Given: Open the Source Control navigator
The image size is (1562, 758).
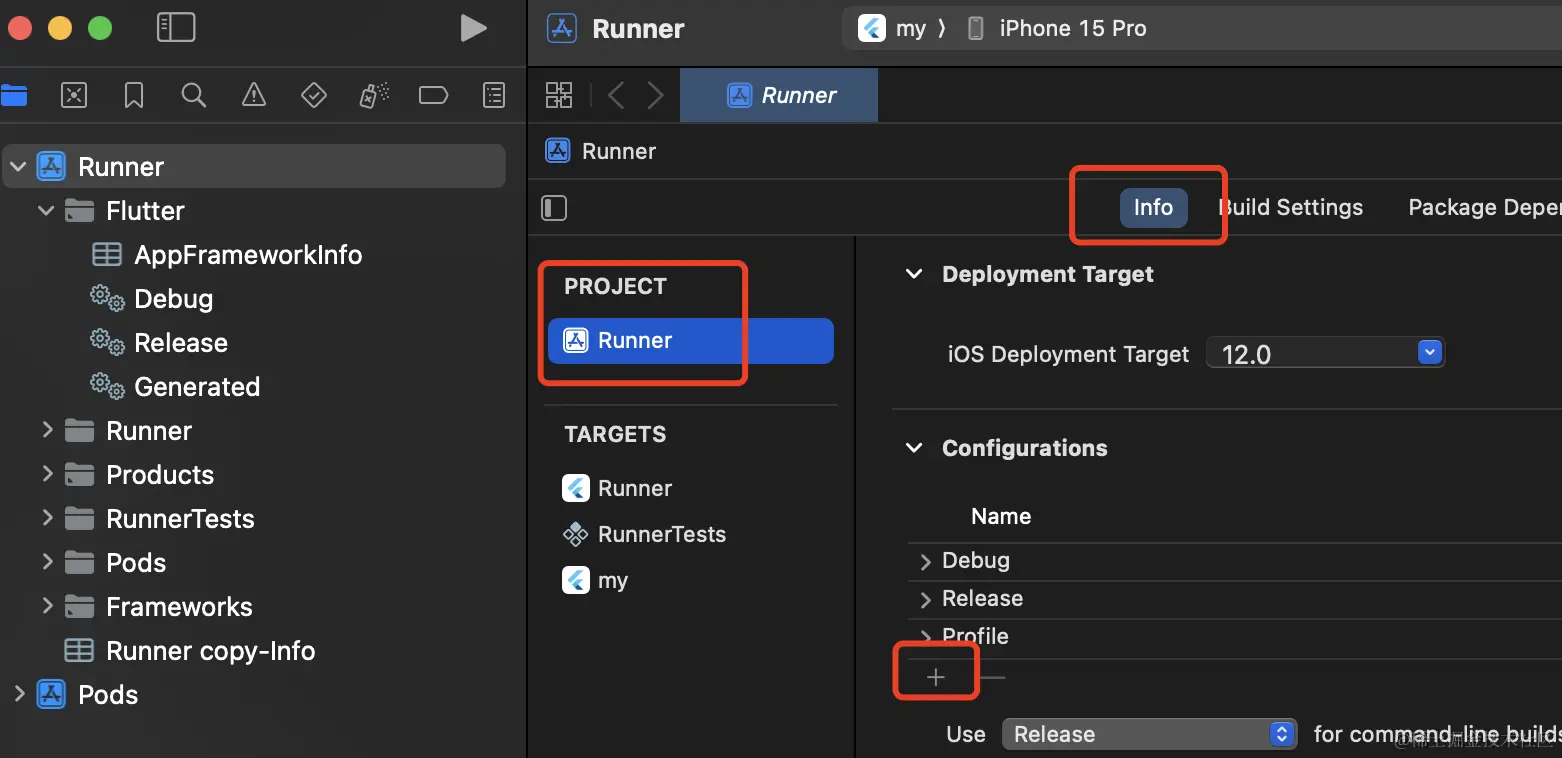Looking at the screenshot, I should 74,95.
